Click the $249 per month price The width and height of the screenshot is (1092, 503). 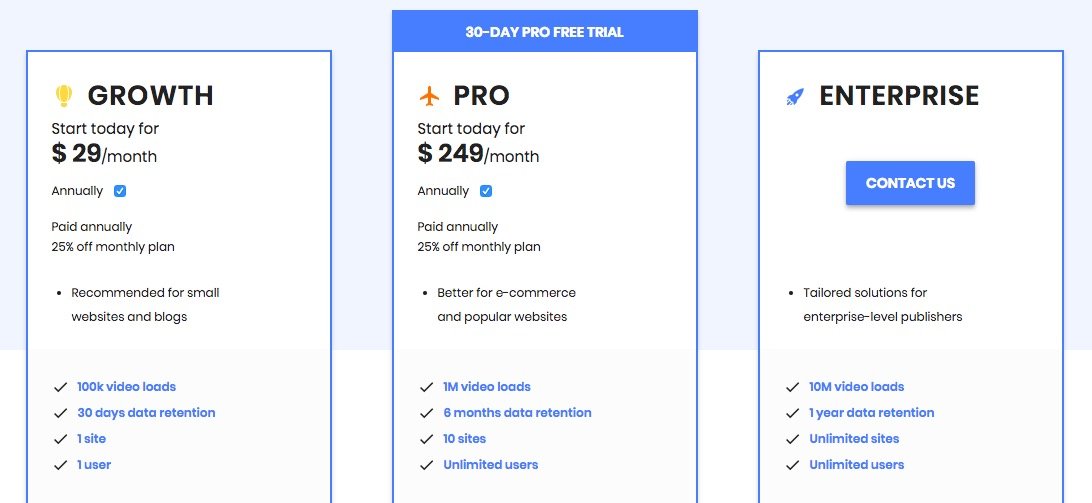tap(478, 154)
